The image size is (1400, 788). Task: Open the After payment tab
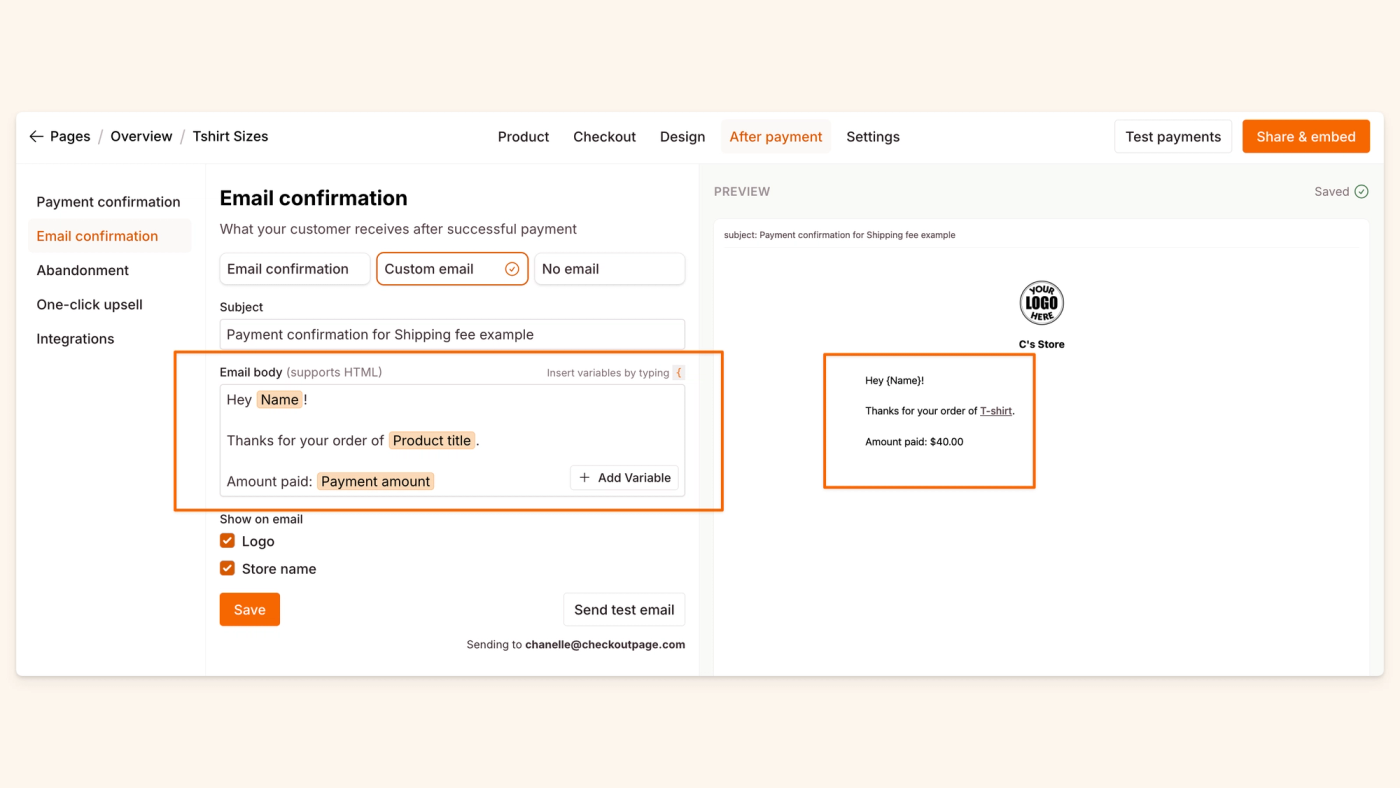click(776, 137)
